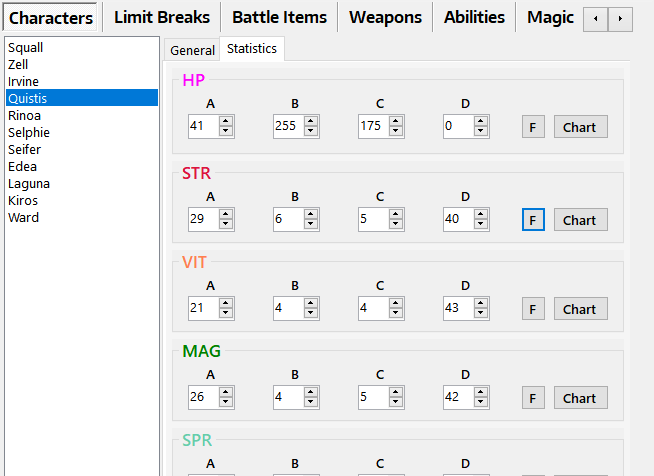Image resolution: width=654 pixels, height=476 pixels.
Task: Decrease VIT value D with down arrow
Action: point(481,313)
